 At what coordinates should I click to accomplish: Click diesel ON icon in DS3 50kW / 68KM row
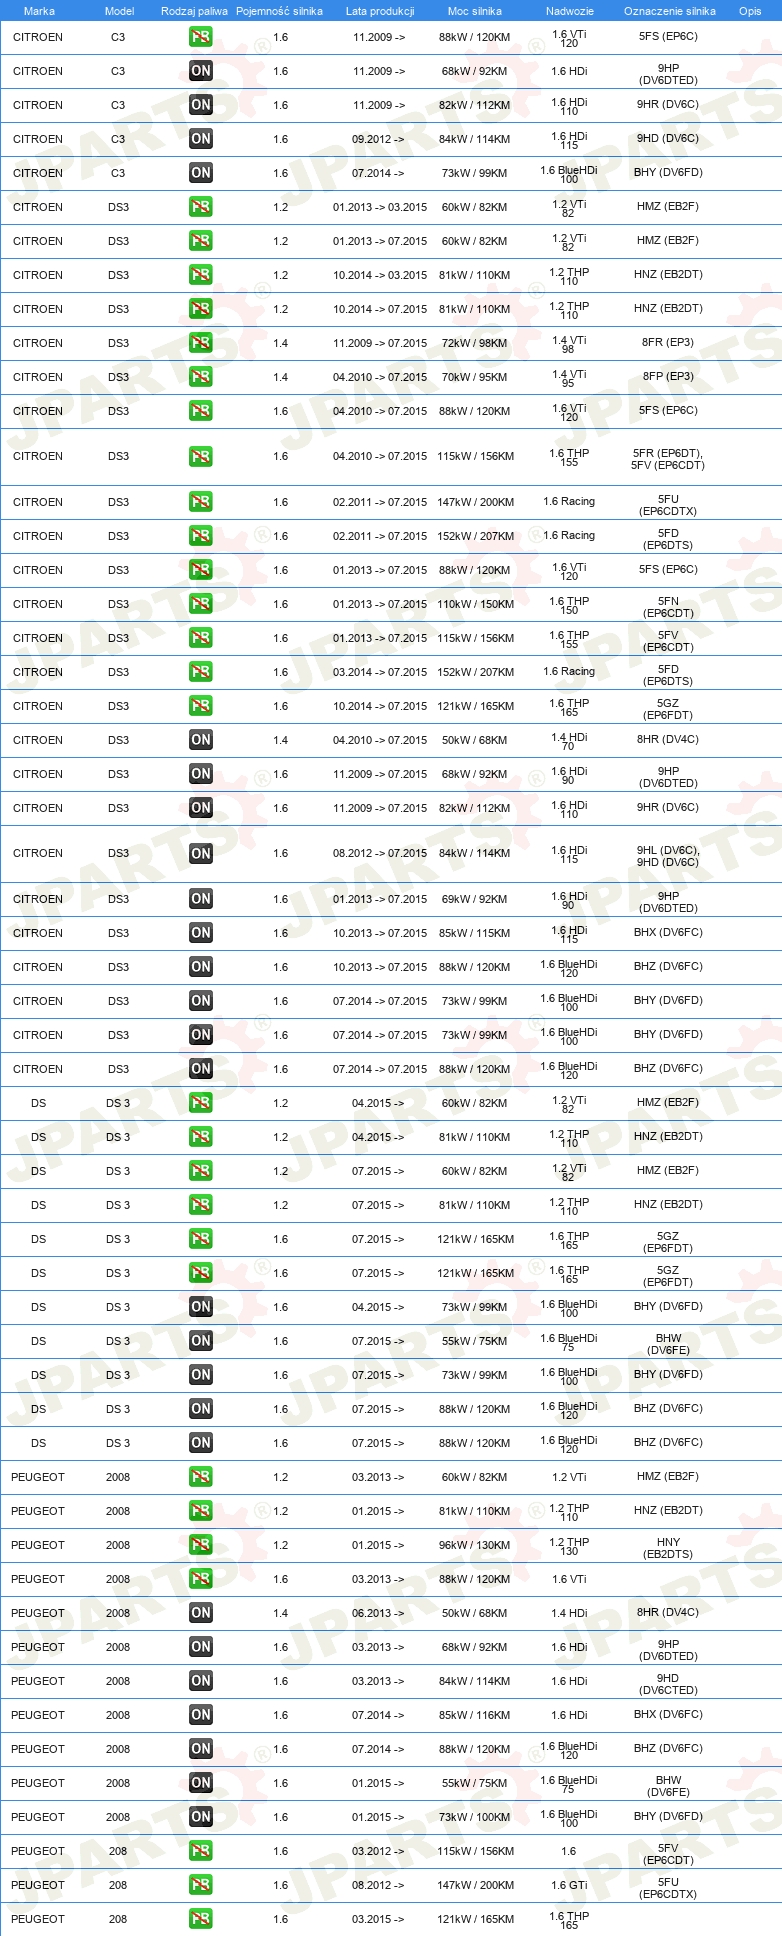click(201, 740)
